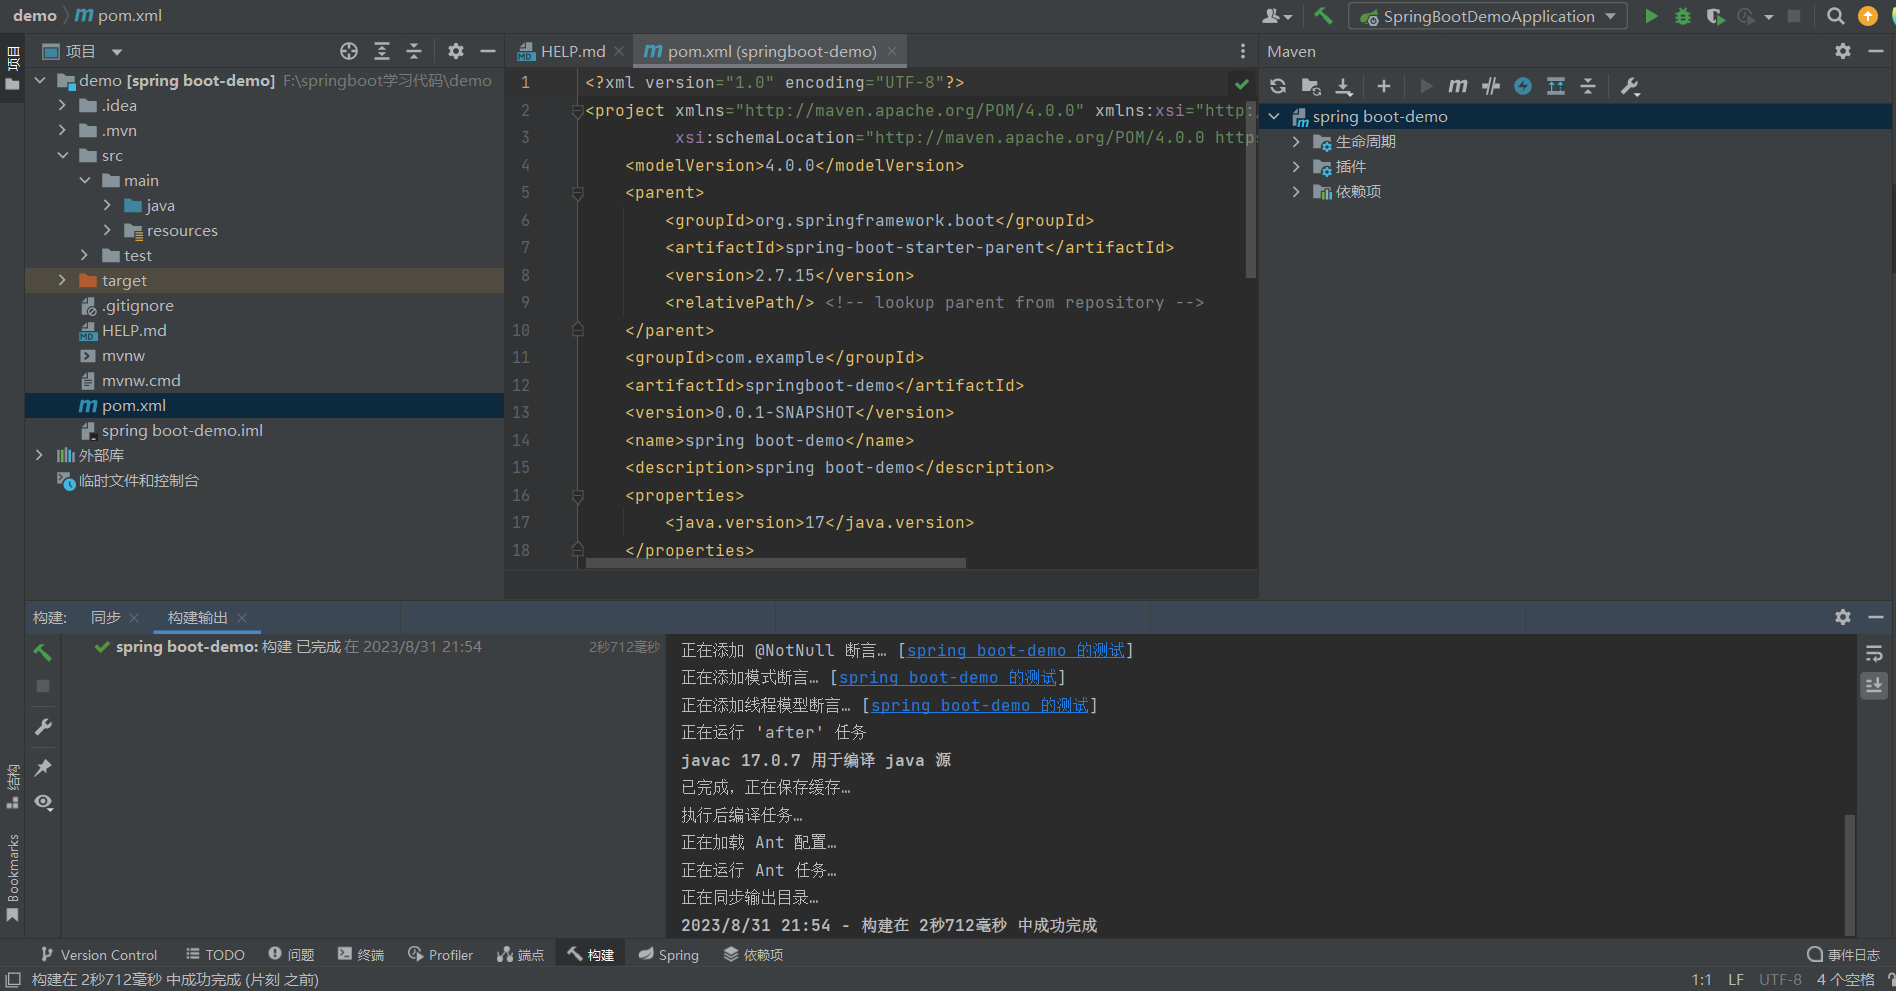
Task: Hide the Maven tool window
Action: click(1876, 51)
